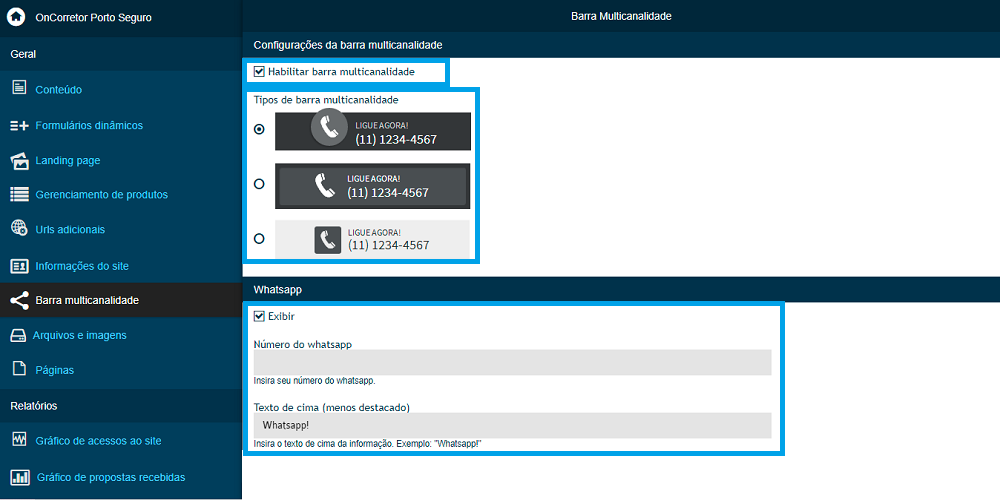Go to Gráfico de propostas recebidas

tap(110, 477)
